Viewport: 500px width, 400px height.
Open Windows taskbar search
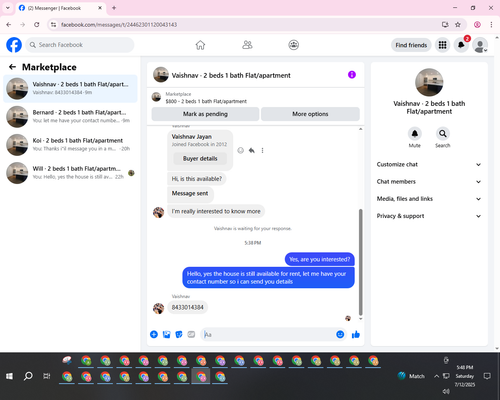point(28,376)
